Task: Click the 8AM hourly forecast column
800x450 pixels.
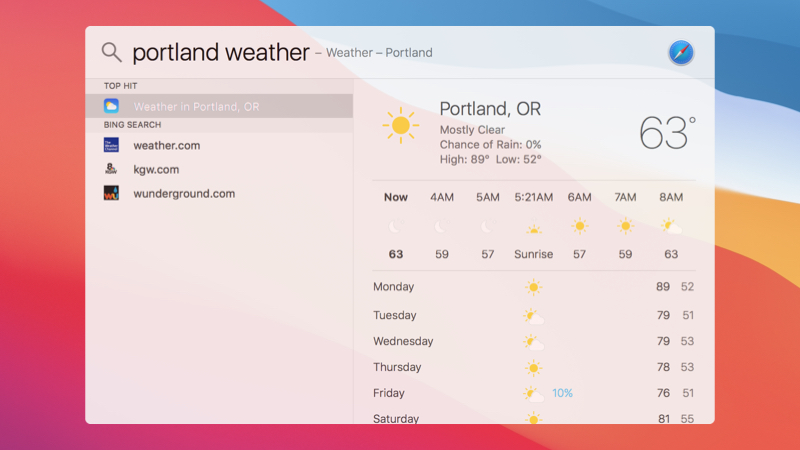Action: click(x=671, y=226)
